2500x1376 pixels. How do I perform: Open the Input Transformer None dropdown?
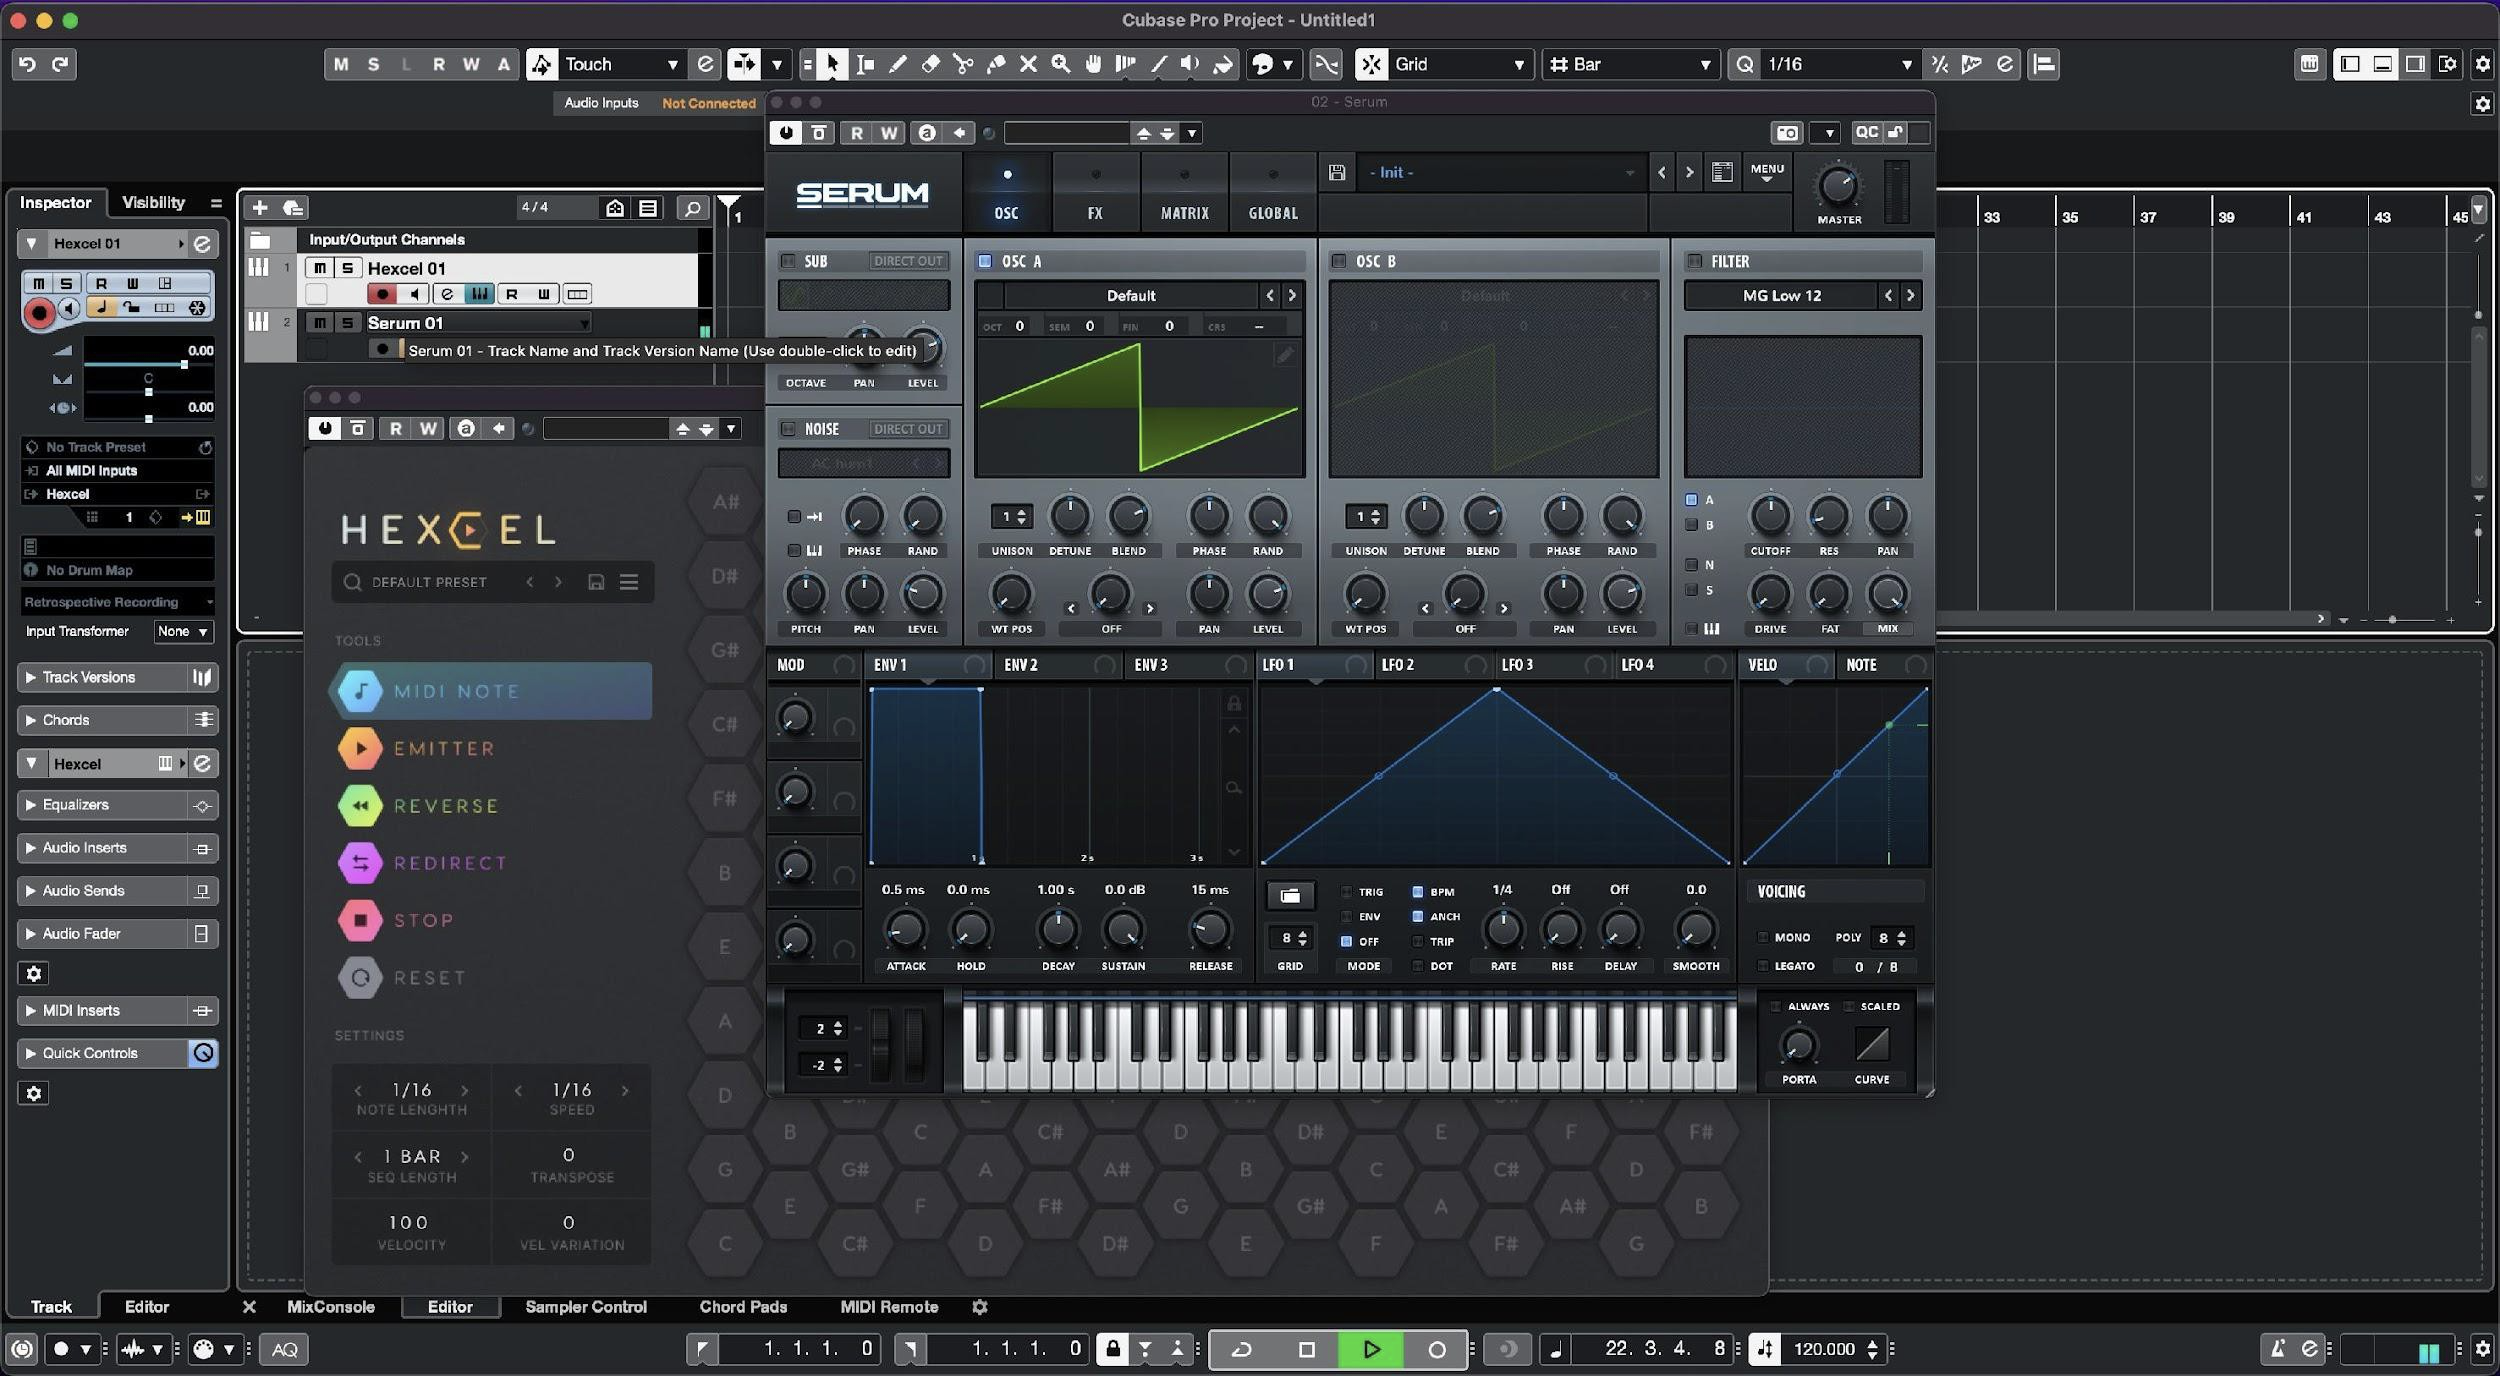[183, 632]
